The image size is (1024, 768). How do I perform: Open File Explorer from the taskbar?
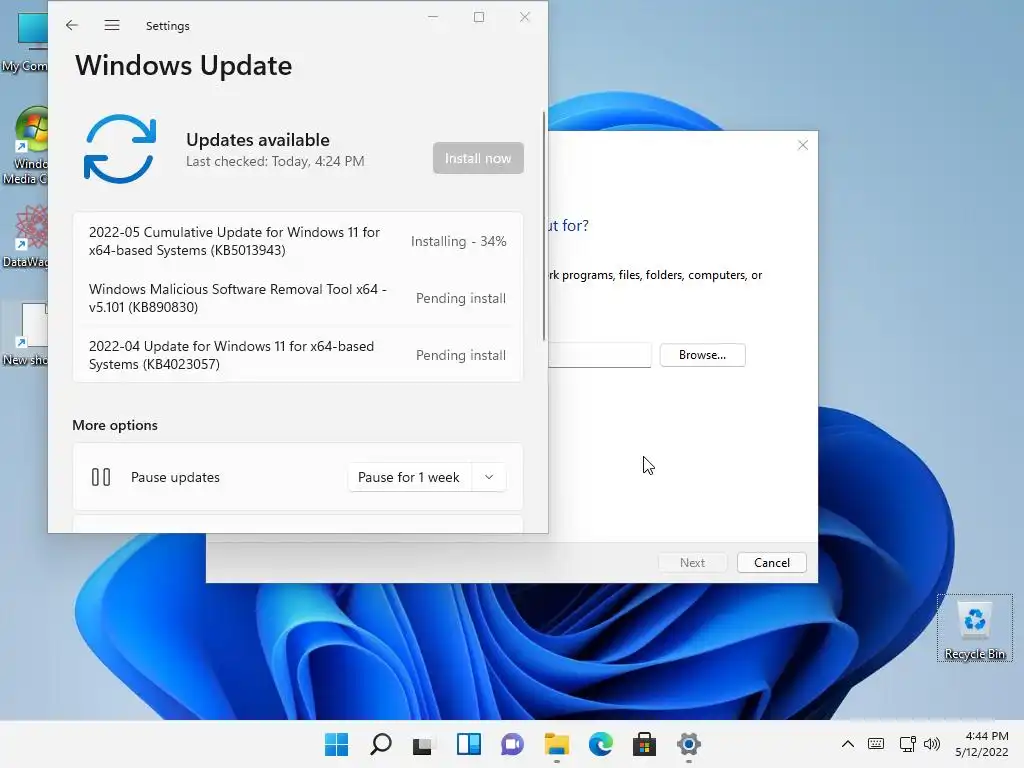coord(556,744)
